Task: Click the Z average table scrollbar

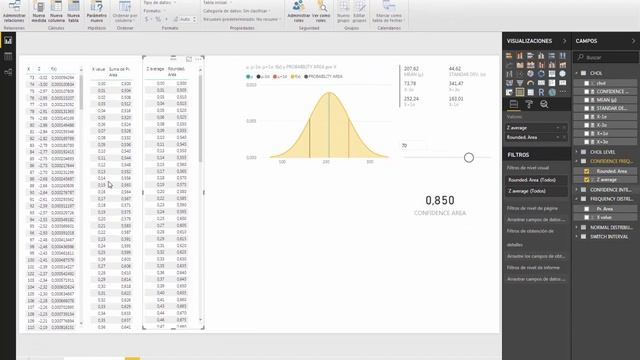Action: pos(200,118)
